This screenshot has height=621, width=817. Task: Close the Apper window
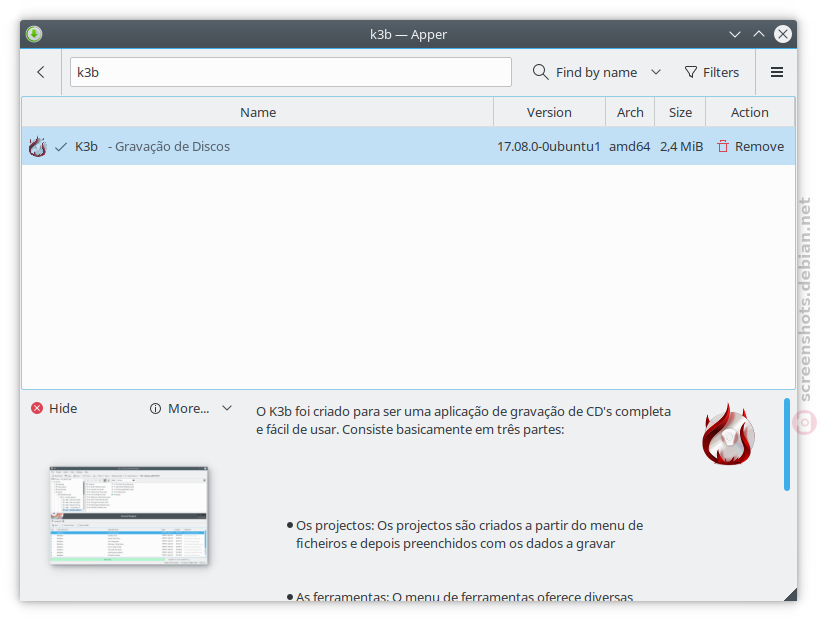tap(783, 34)
